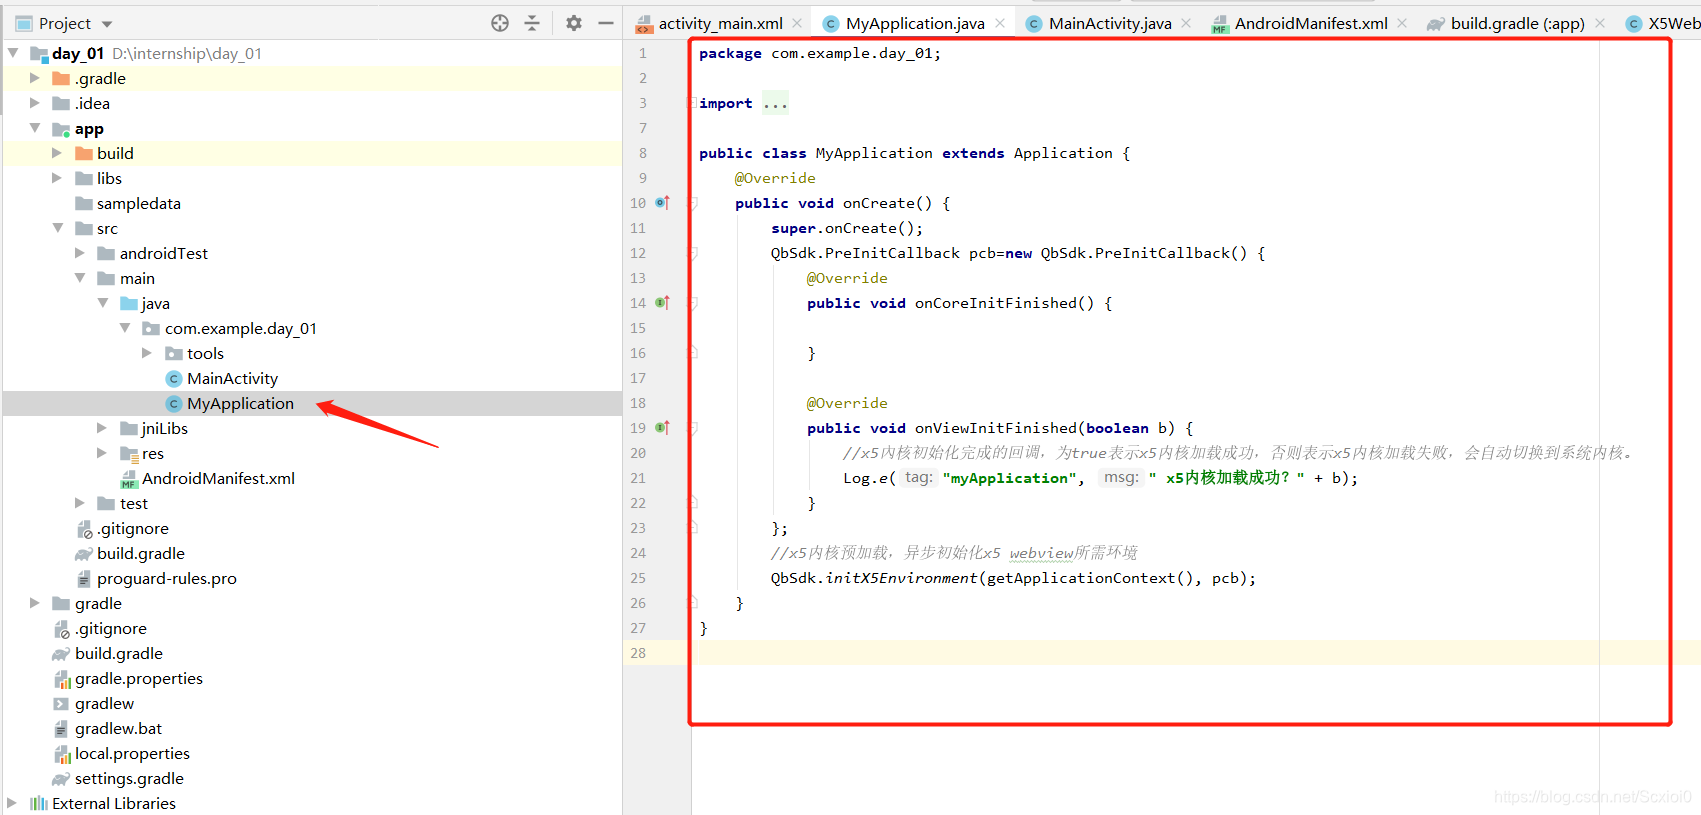1701x815 pixels.
Task: Expand the test folder
Action: [x=80, y=503]
